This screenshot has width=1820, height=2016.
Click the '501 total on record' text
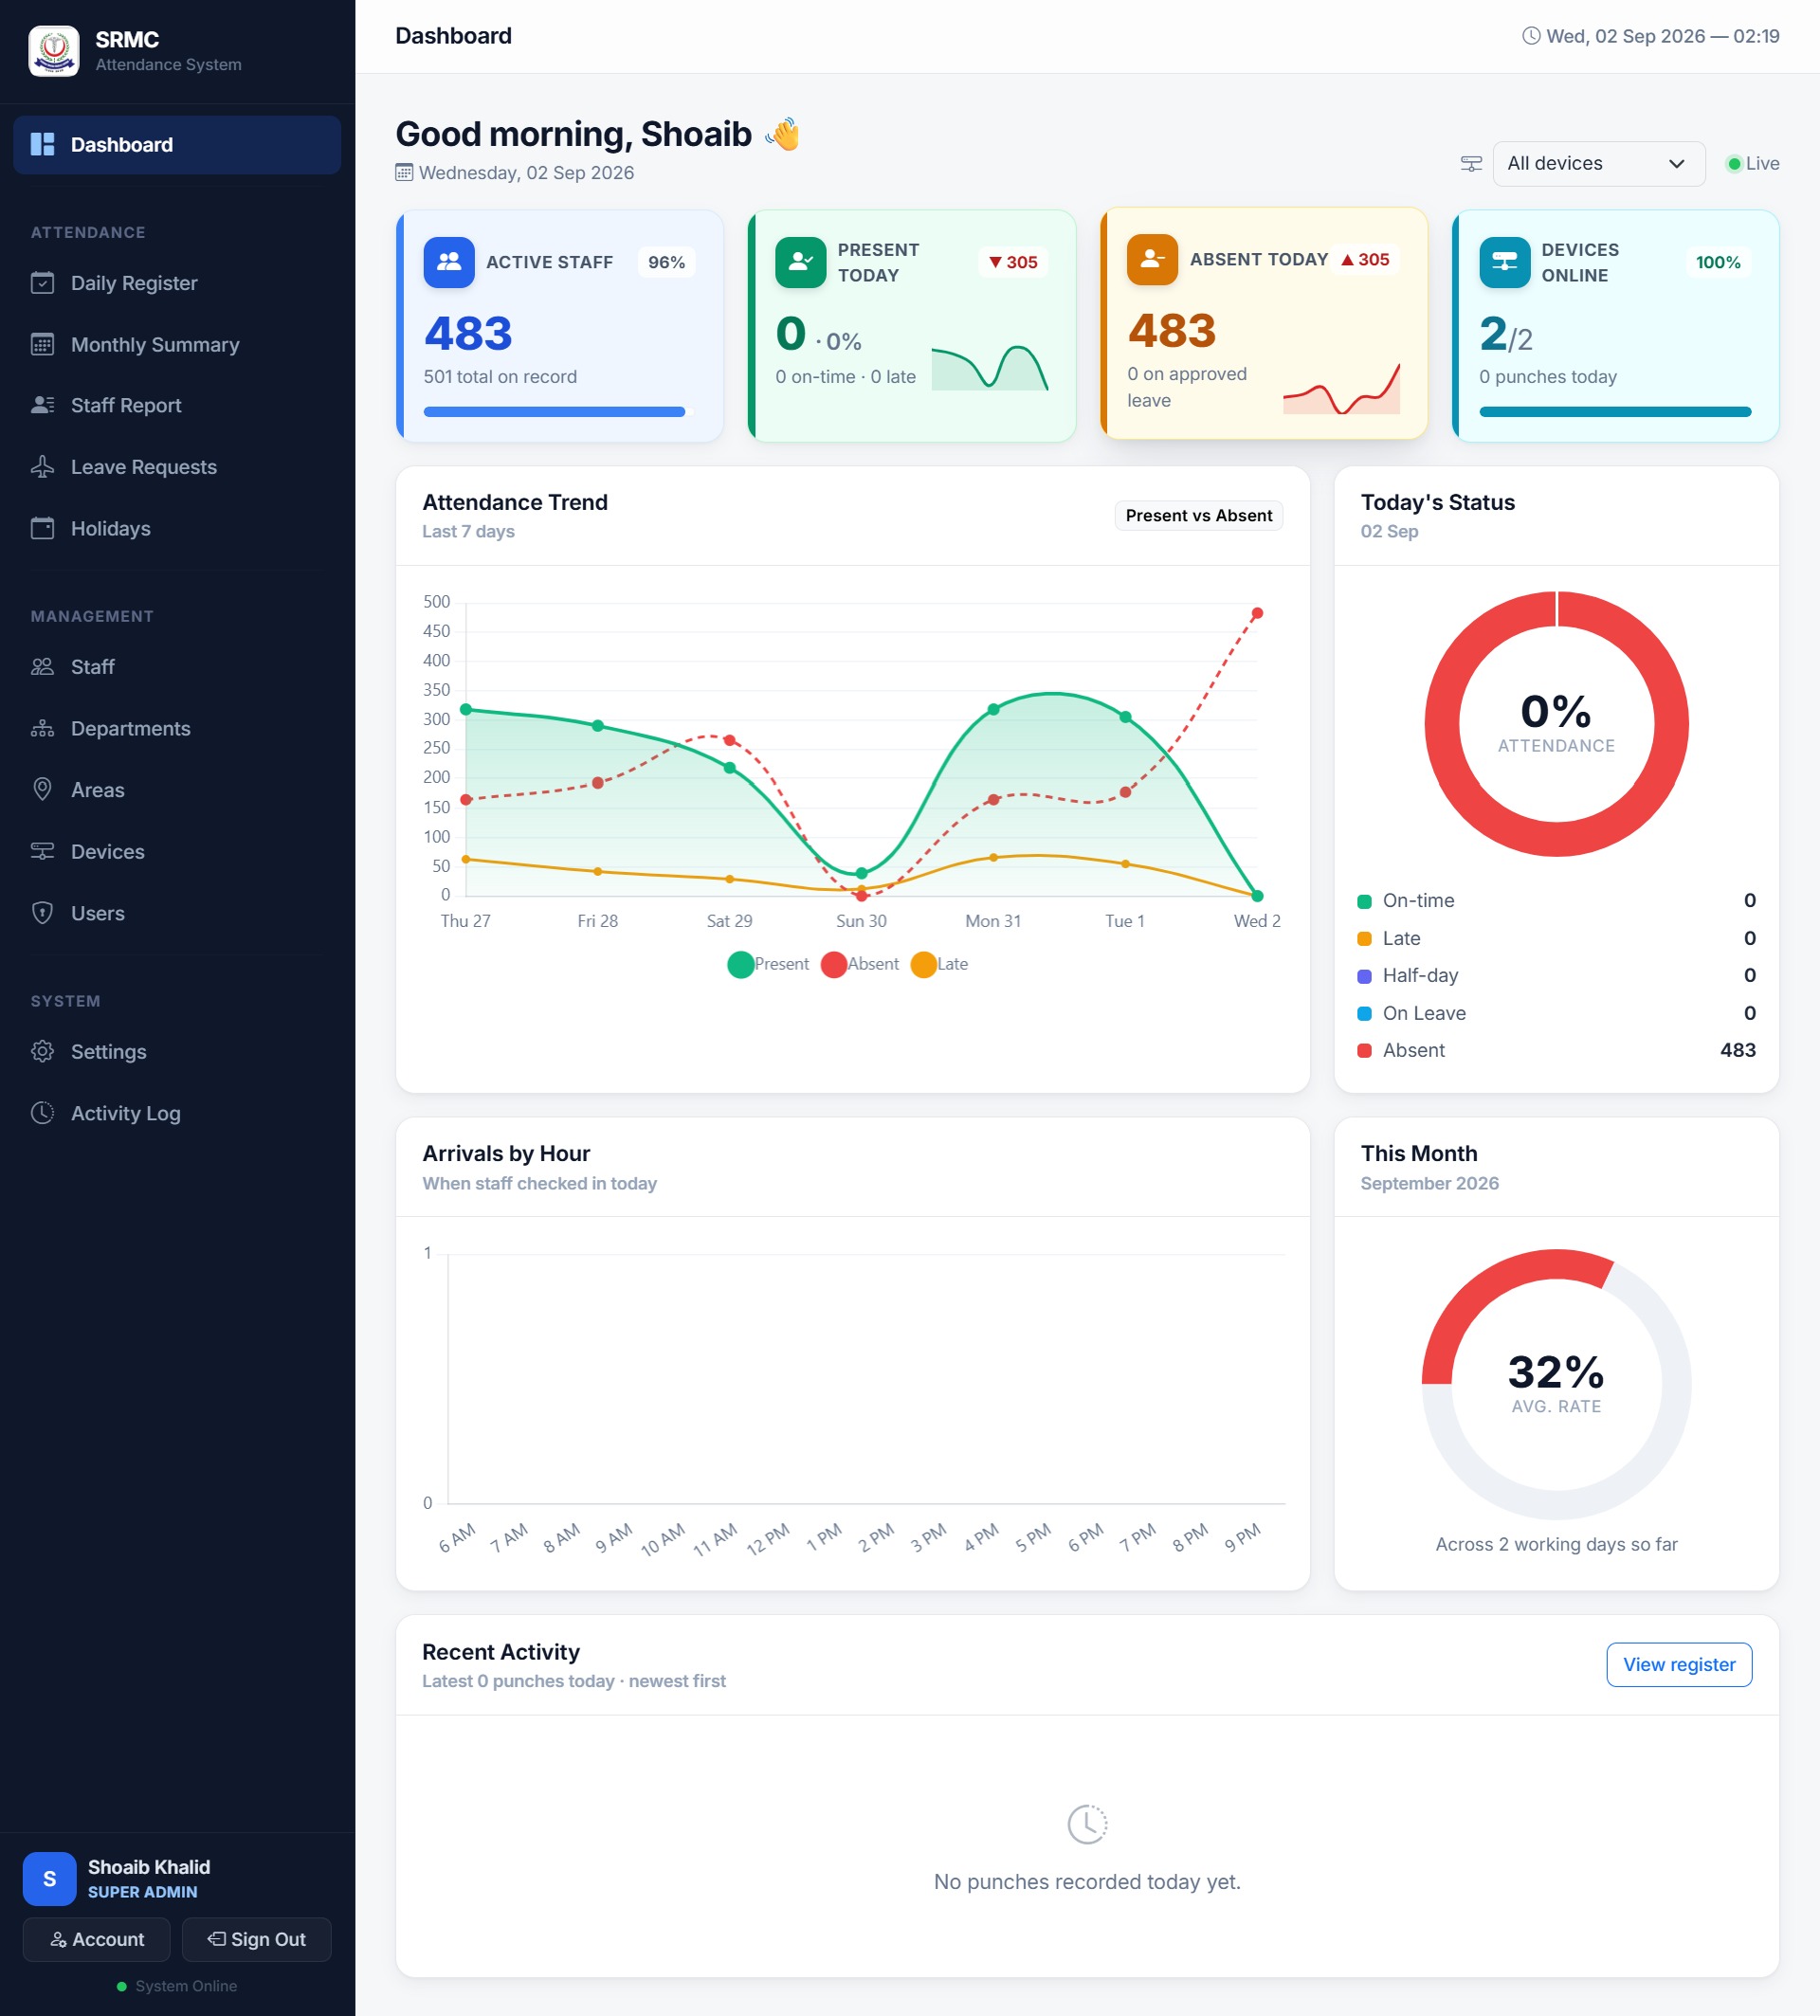tap(500, 377)
